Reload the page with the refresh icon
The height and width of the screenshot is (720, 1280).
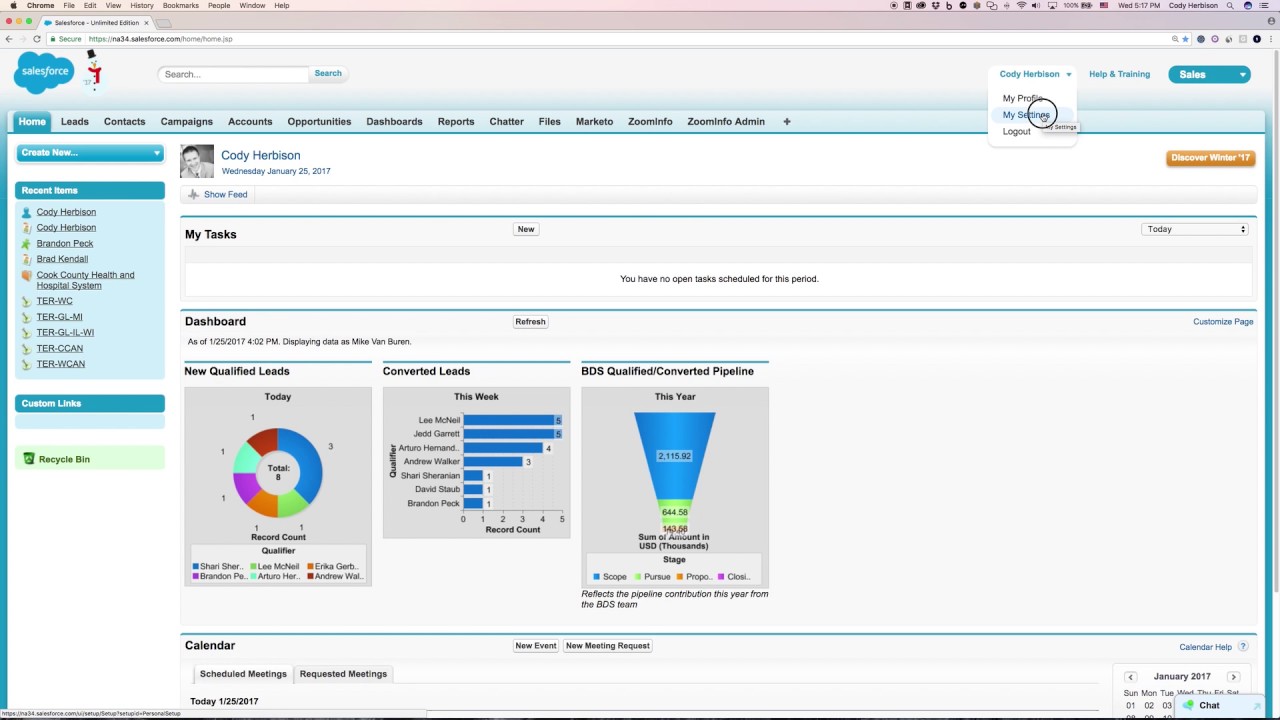pos(37,39)
